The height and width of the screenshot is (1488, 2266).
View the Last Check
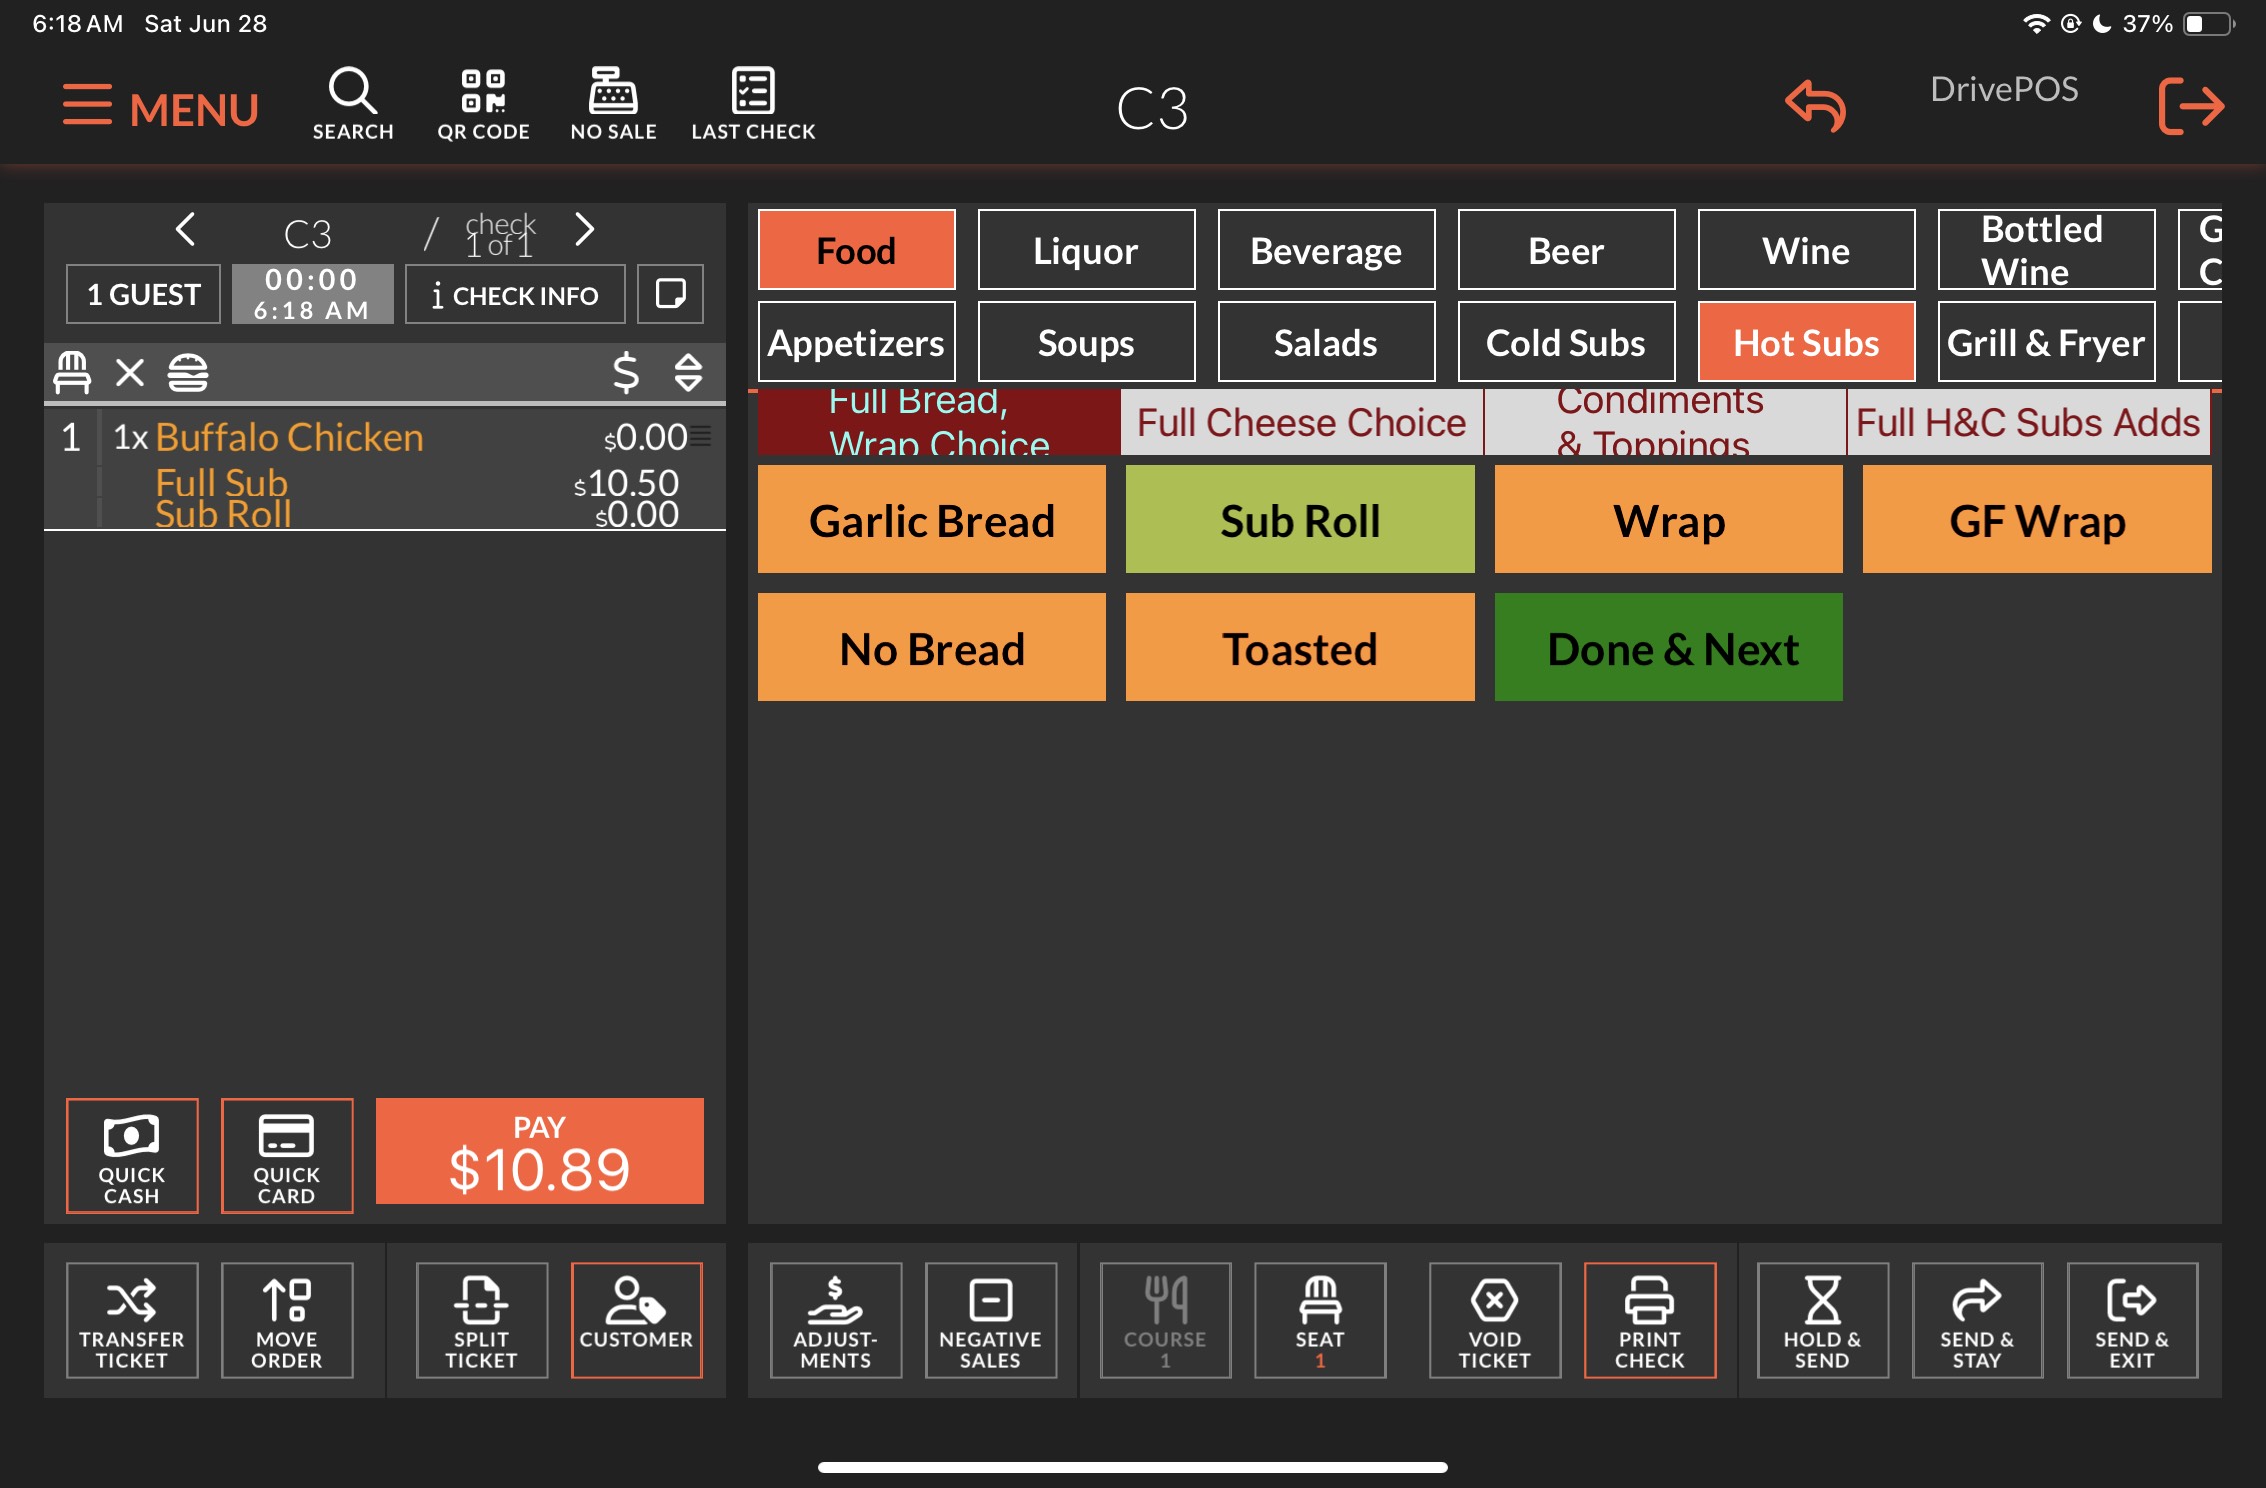(x=753, y=103)
